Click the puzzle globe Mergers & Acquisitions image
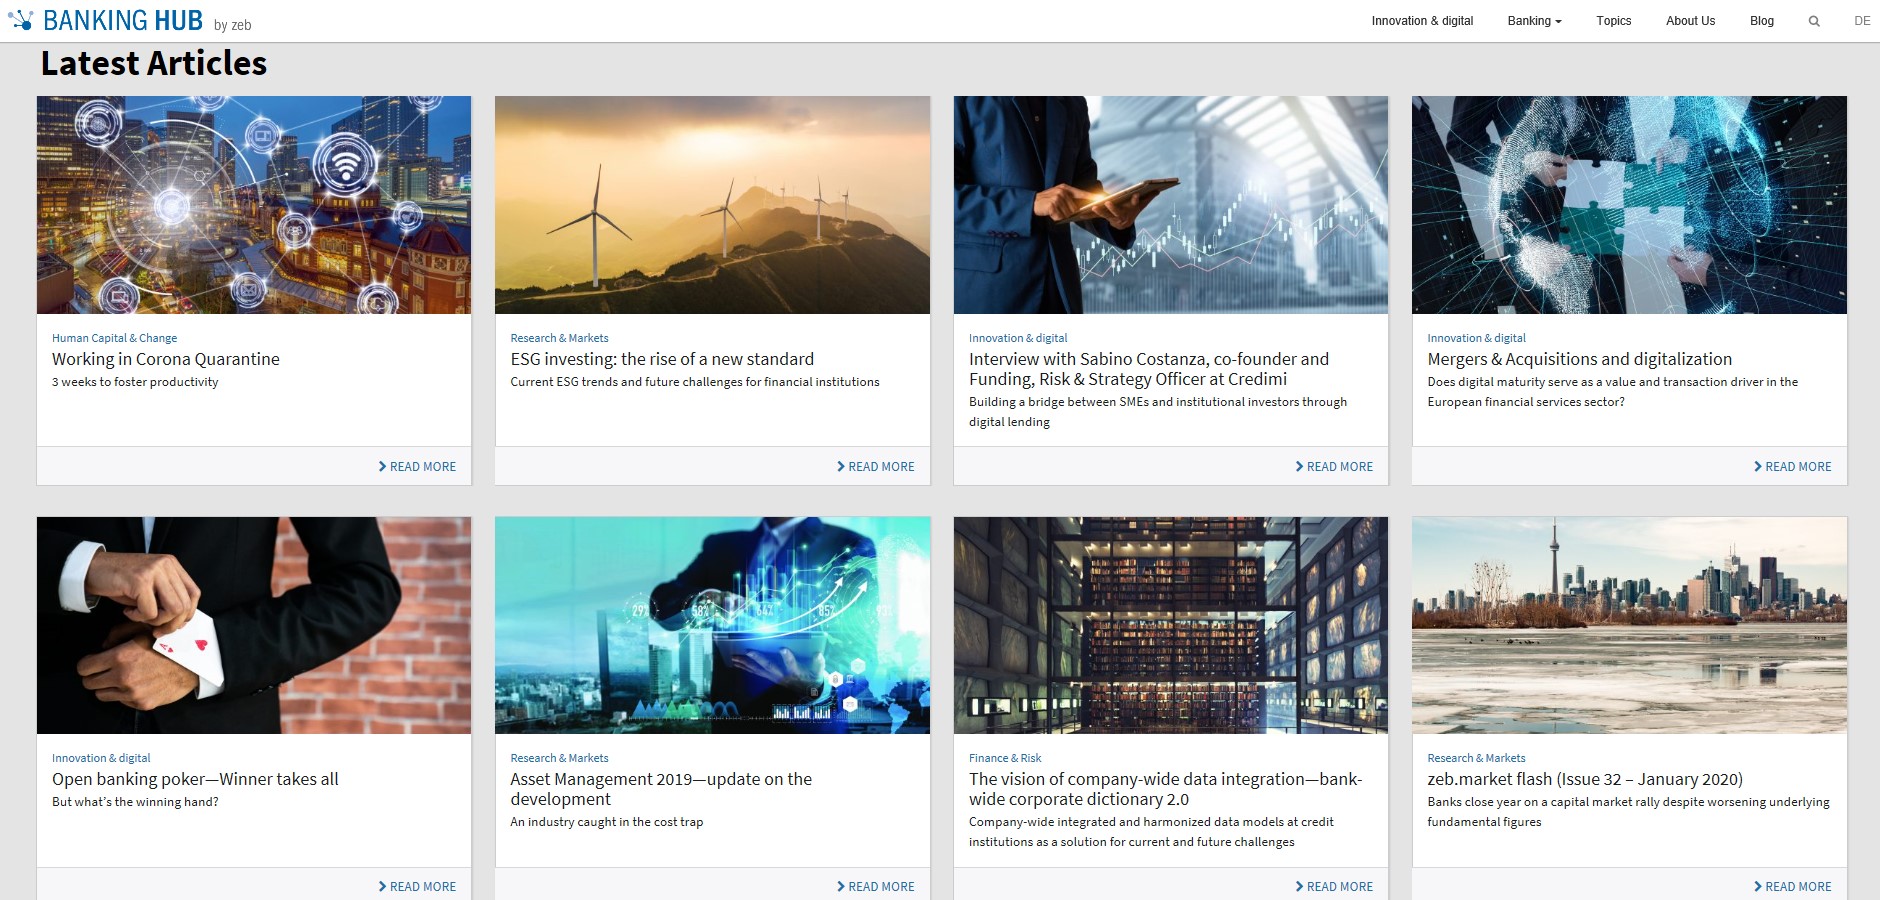The height and width of the screenshot is (900, 1880). pos(1629,205)
